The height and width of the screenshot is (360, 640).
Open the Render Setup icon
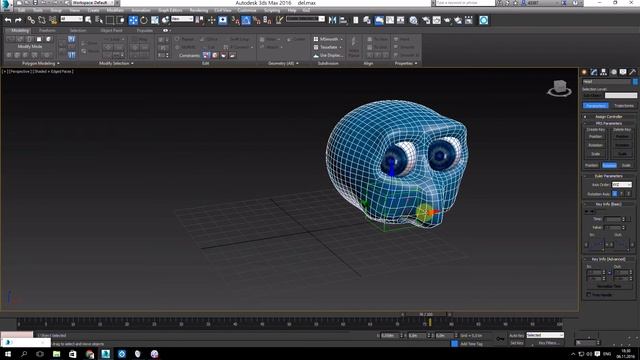(x=426, y=20)
